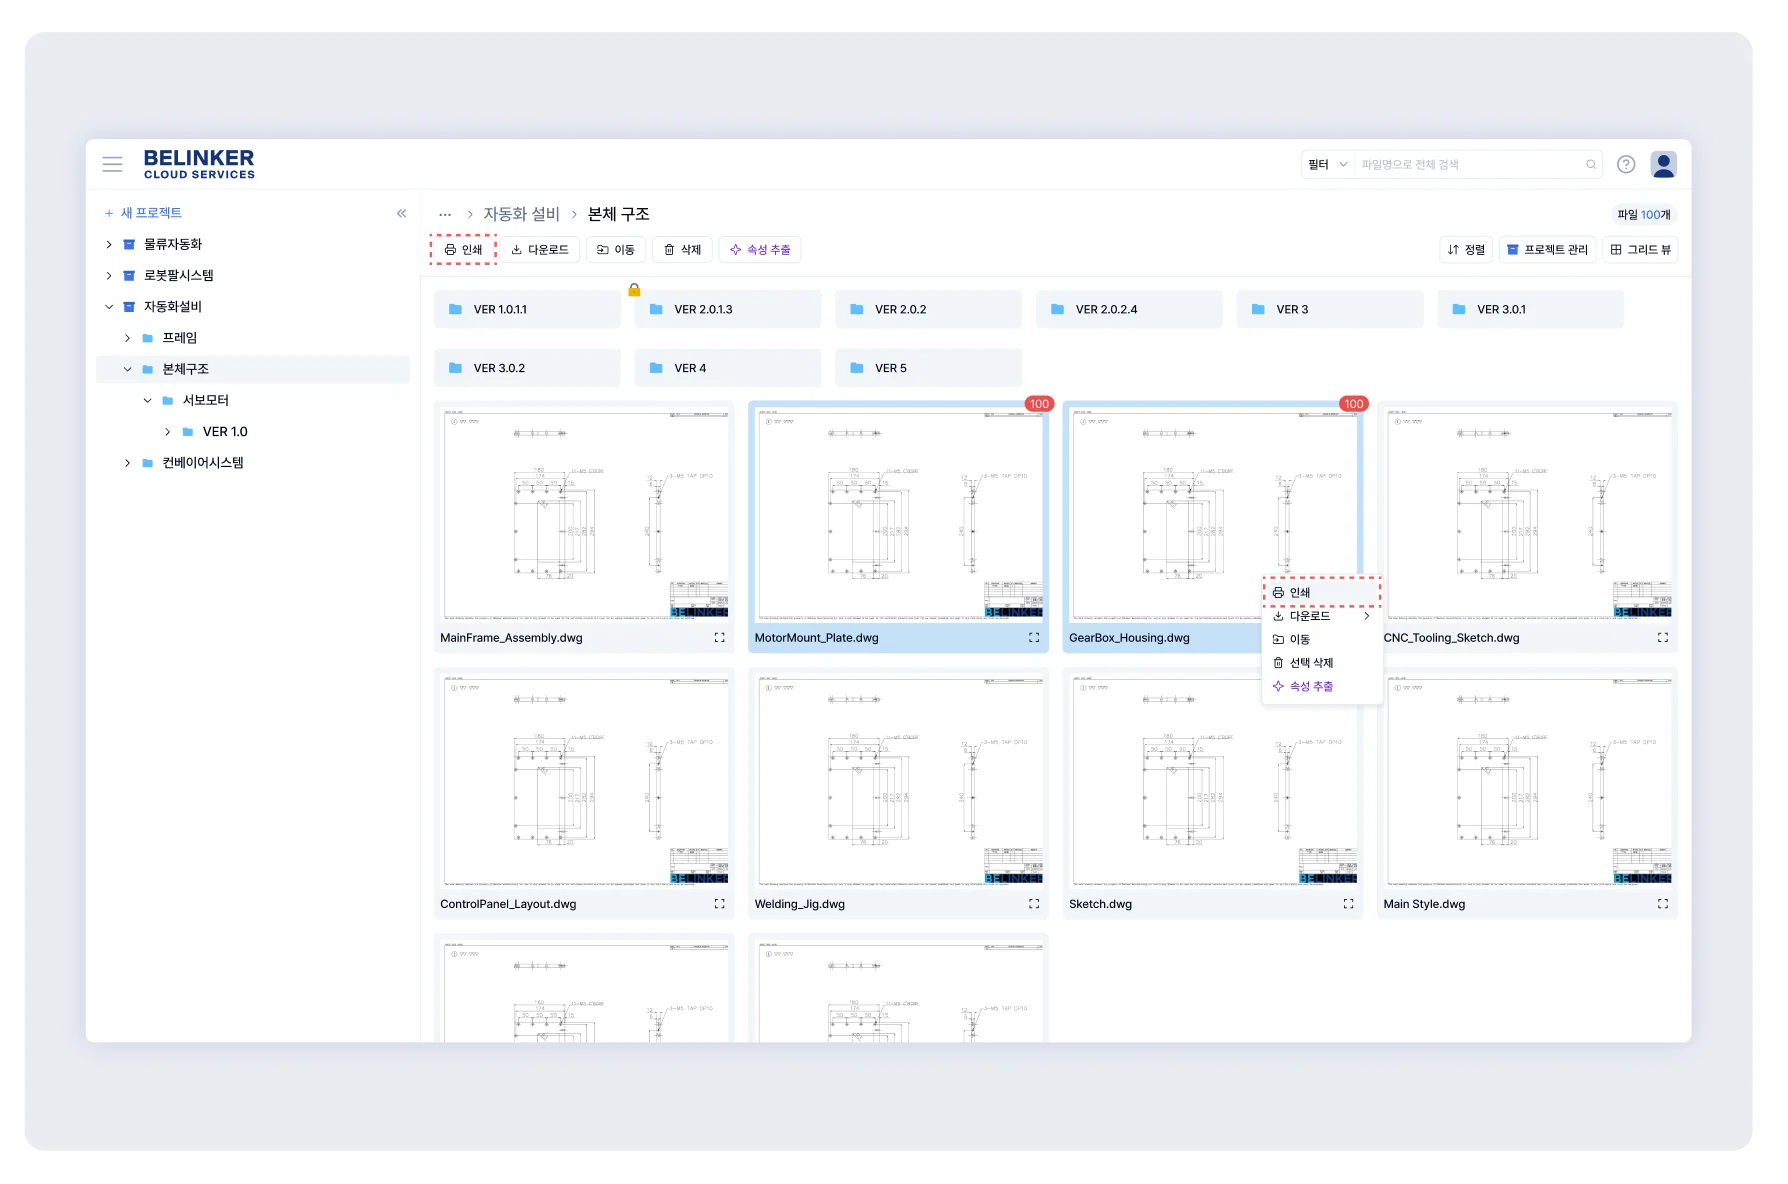Click the search magnifier icon
Viewport: 1788px width, 1184px height.
1590,165
